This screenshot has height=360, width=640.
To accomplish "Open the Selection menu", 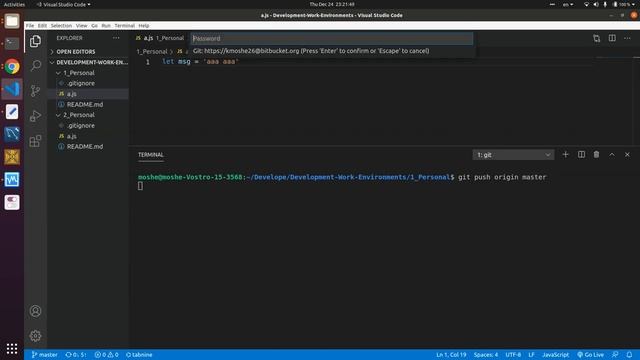I will coord(61,25).
